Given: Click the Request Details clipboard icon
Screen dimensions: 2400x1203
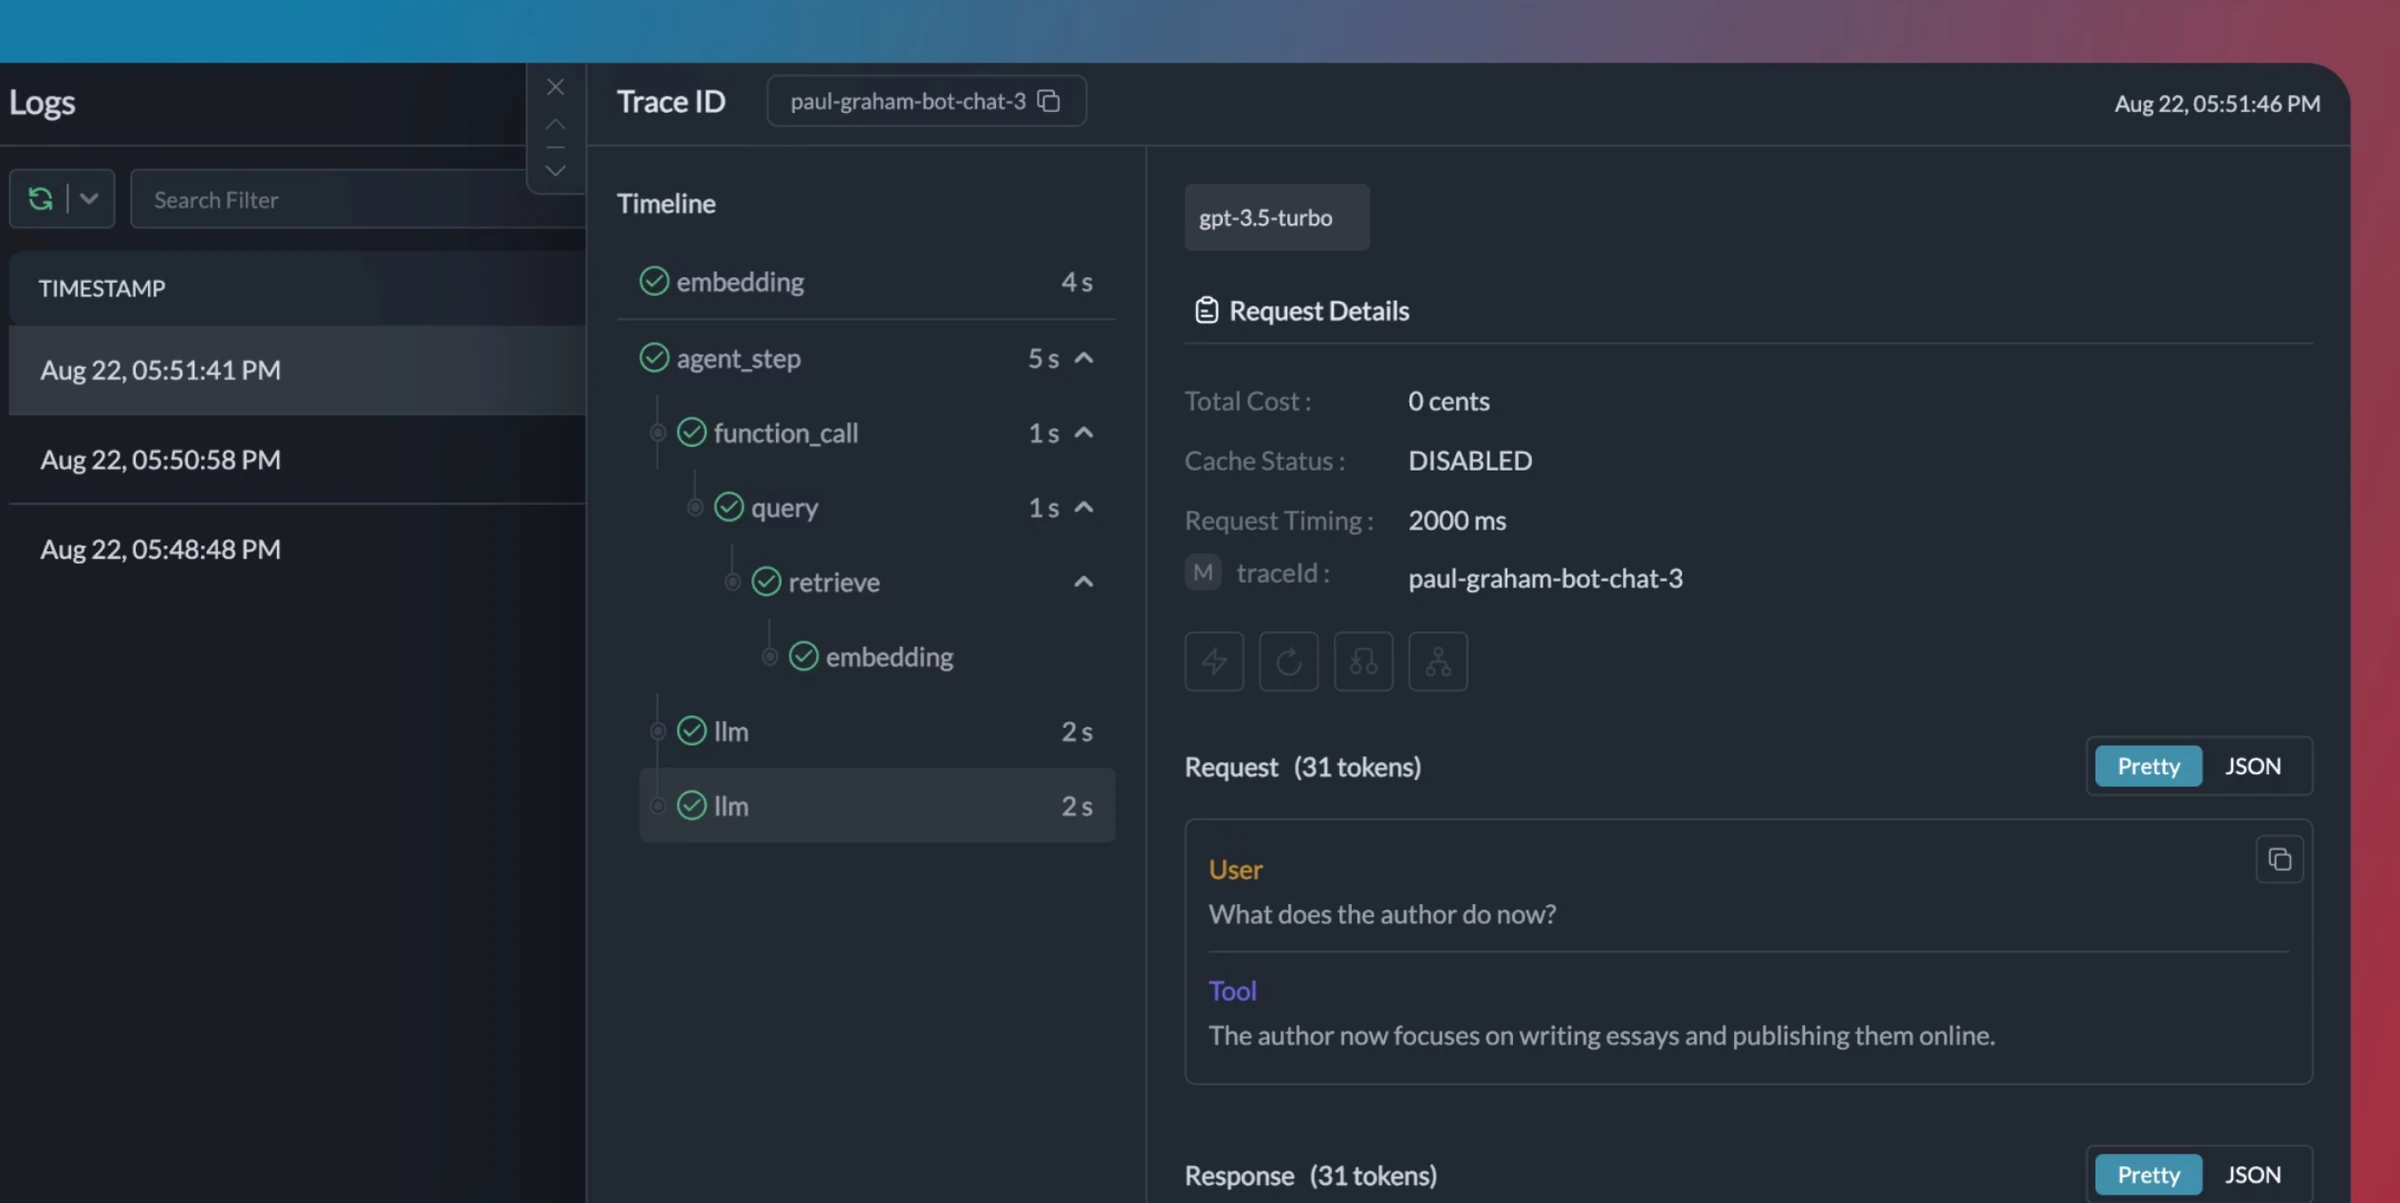Looking at the screenshot, I should point(1206,311).
